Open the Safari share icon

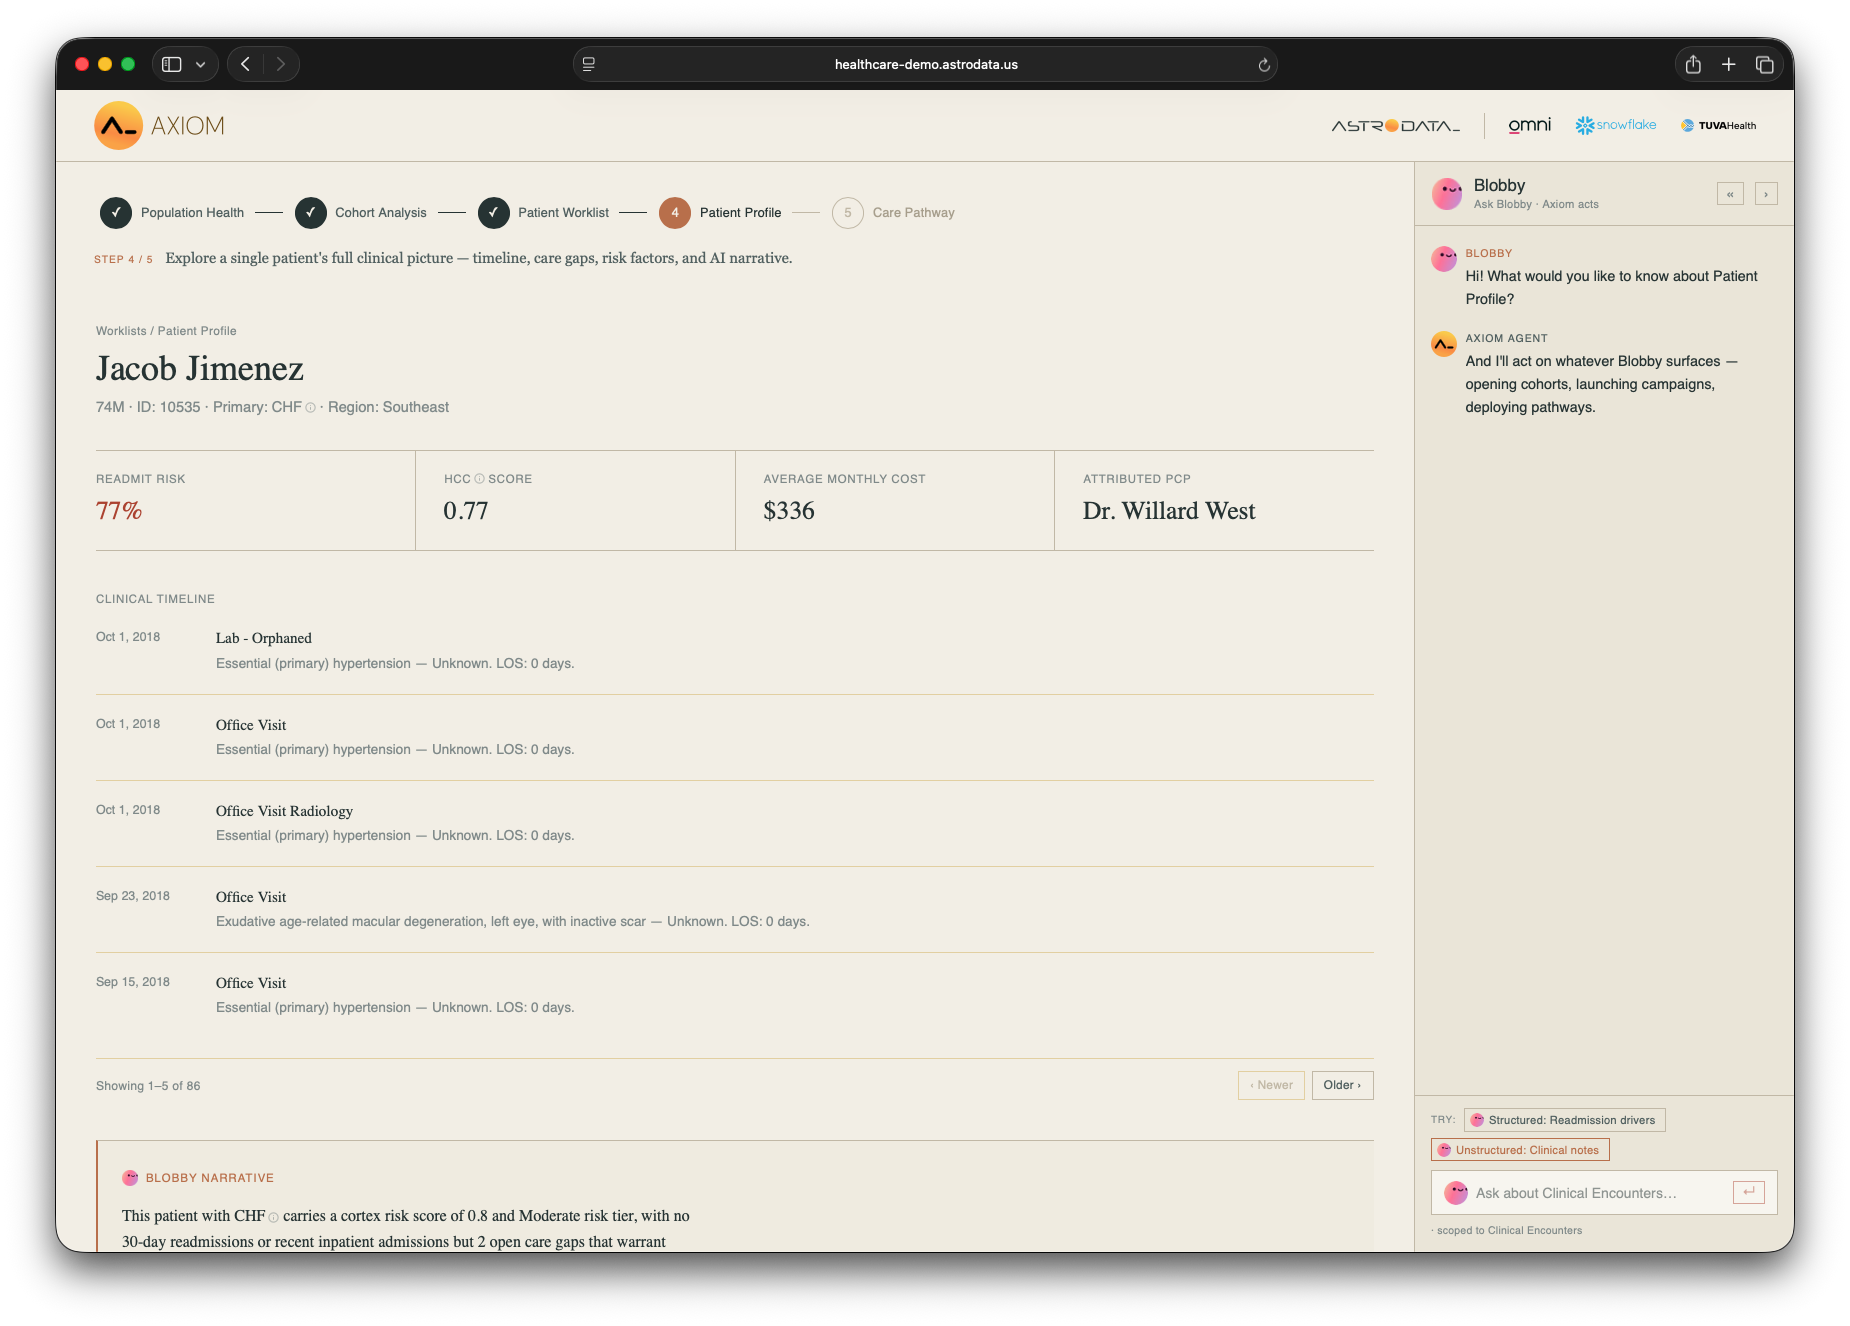1693,64
